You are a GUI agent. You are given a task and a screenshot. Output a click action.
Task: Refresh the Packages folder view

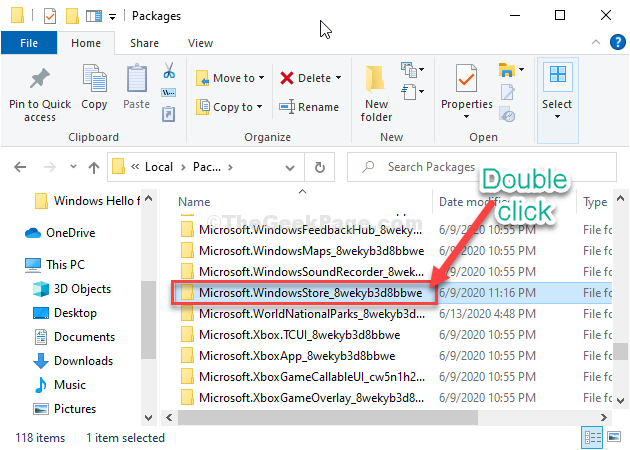pos(320,167)
